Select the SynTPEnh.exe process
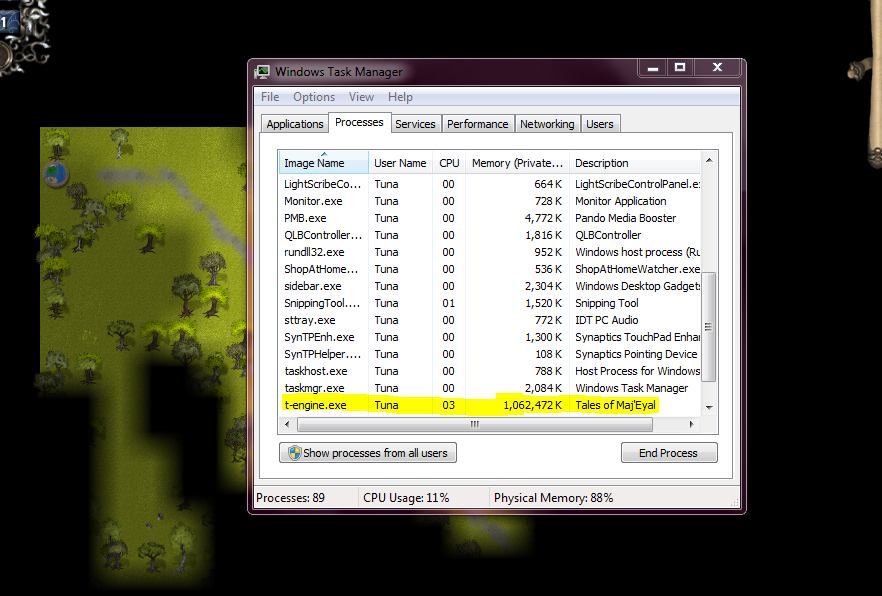 [x=490, y=337]
